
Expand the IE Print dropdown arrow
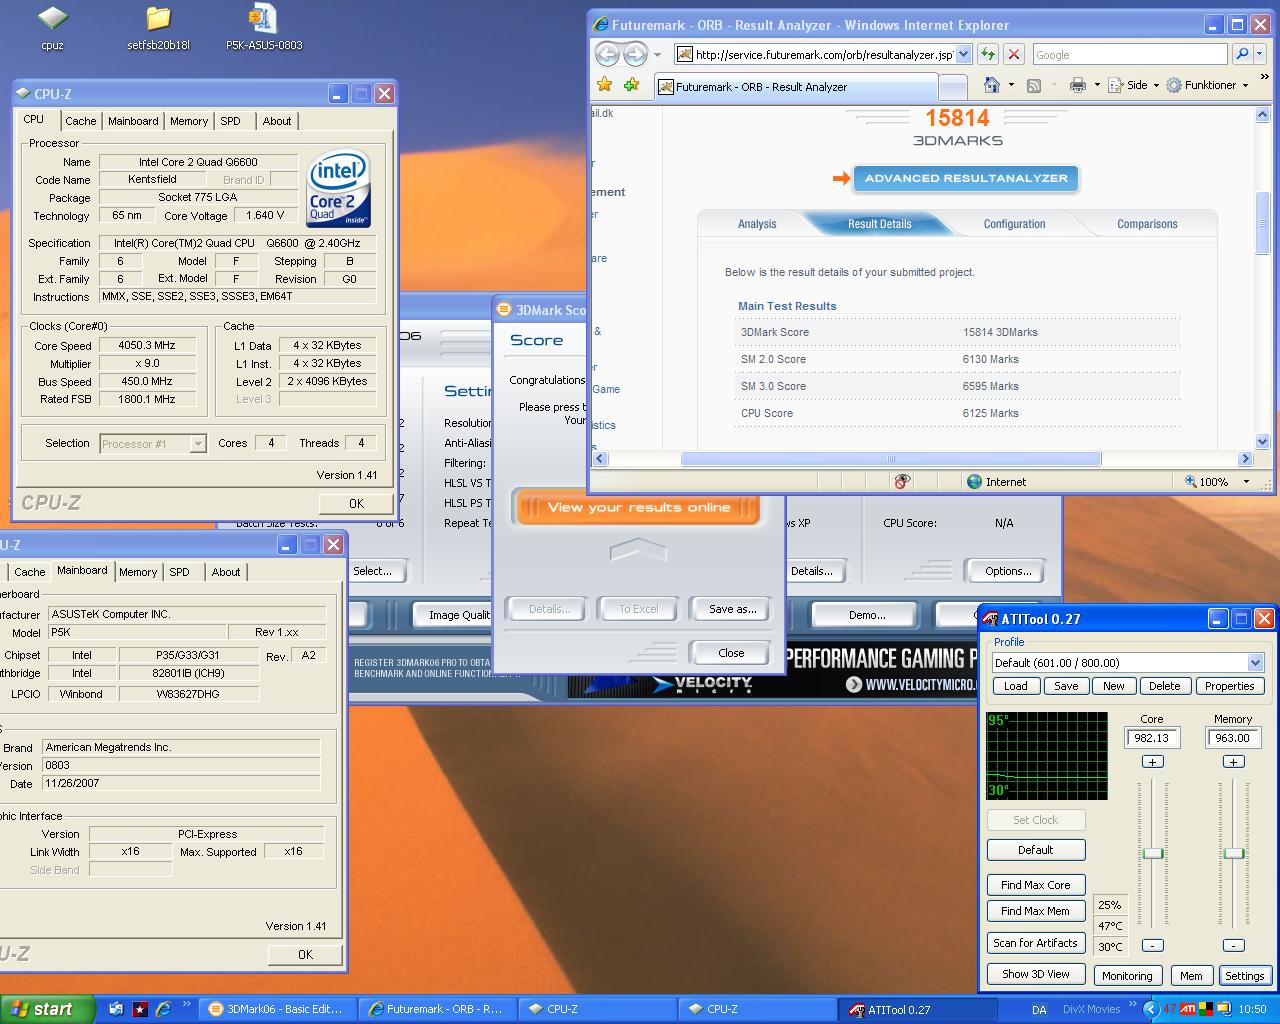(x=1096, y=85)
